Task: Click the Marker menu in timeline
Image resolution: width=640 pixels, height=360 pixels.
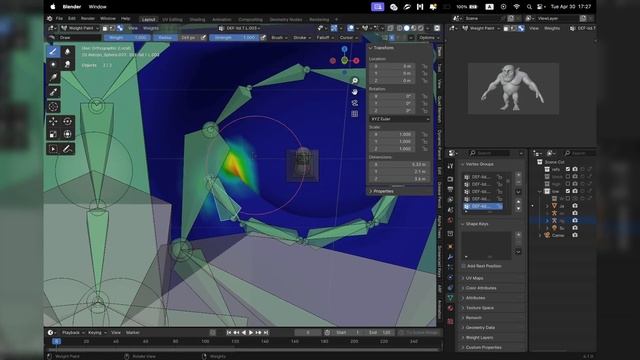Action: pyautogui.click(x=133, y=333)
